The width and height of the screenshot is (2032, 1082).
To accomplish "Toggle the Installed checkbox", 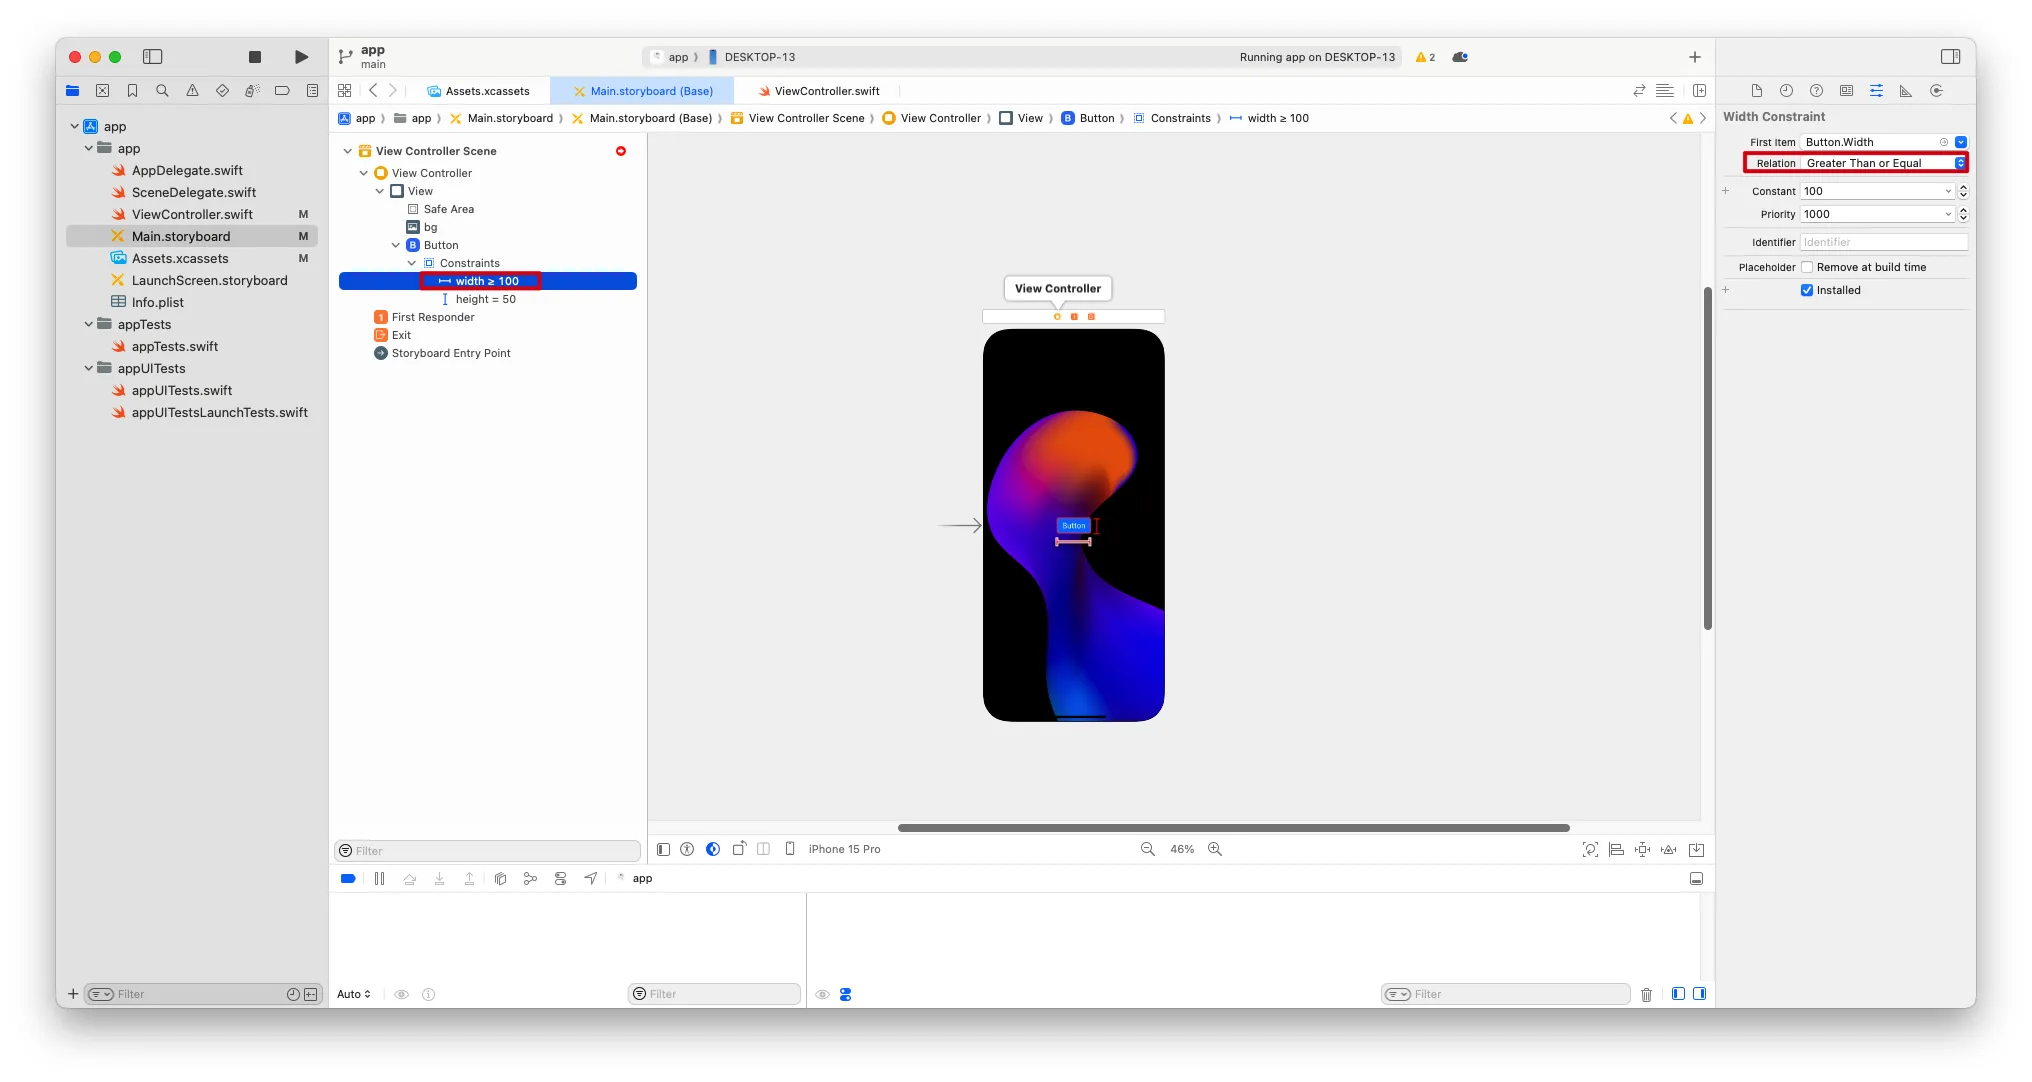I will [1807, 290].
